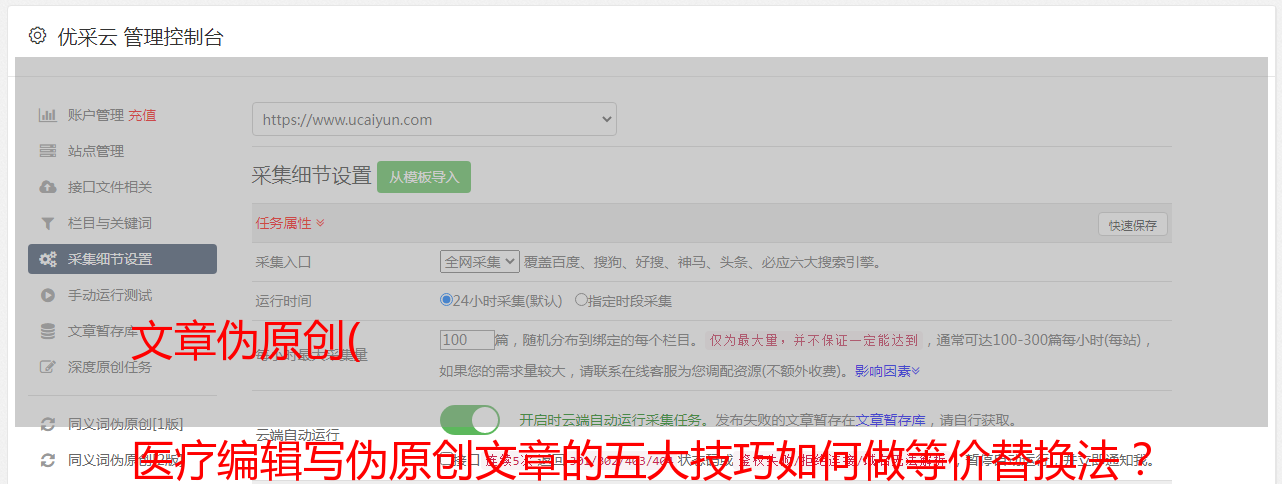Viewport: 1282px width, 484px height.
Task: Open the 文章暂存库 link in auto-run description
Action: coord(890,420)
